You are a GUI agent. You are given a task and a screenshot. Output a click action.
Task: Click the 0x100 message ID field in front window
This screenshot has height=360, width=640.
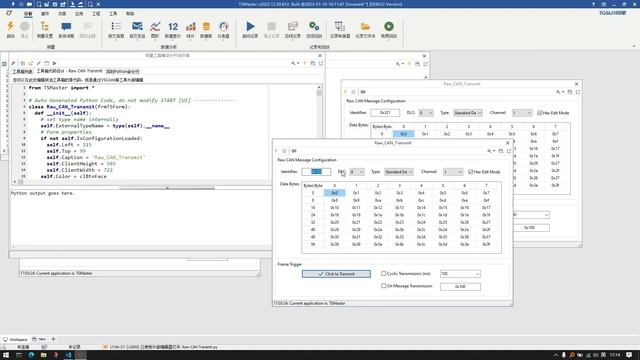pos(460,287)
